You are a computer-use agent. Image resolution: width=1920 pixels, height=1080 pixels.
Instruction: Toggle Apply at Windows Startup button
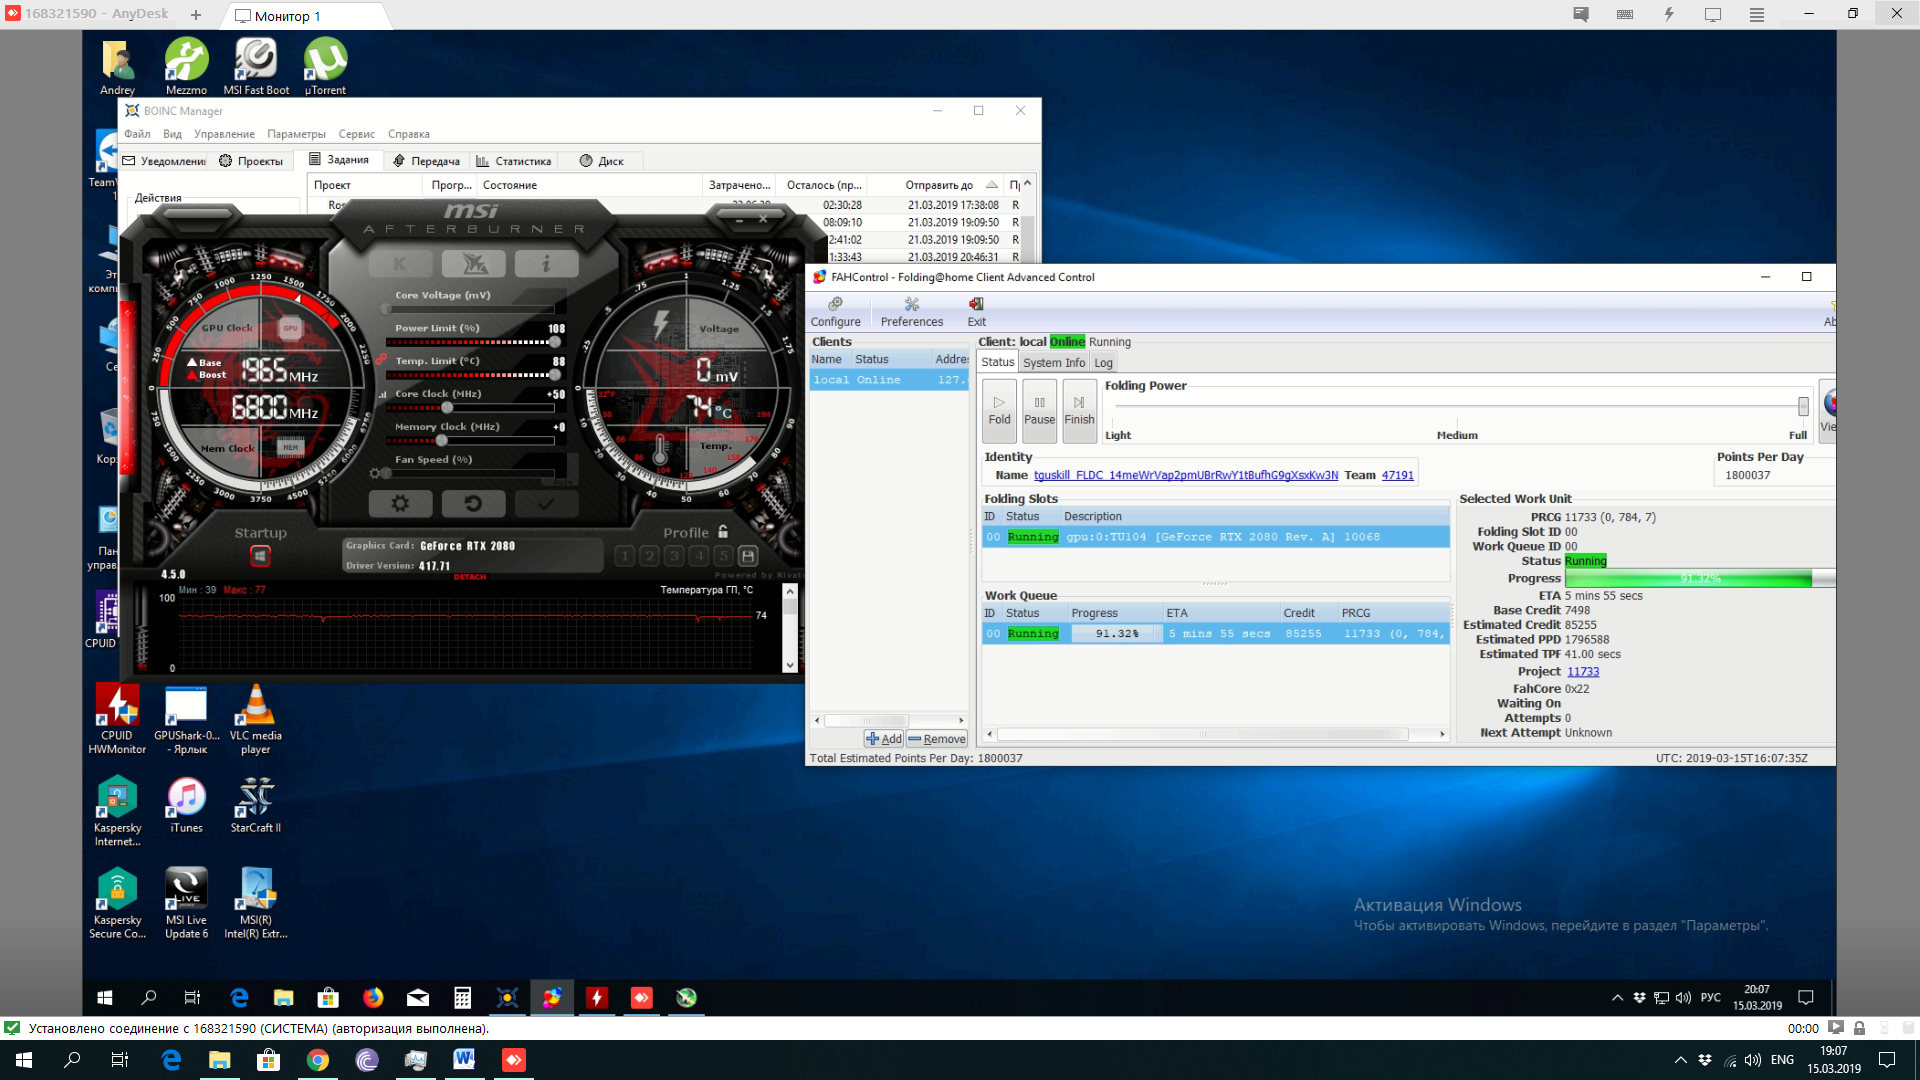(260, 556)
